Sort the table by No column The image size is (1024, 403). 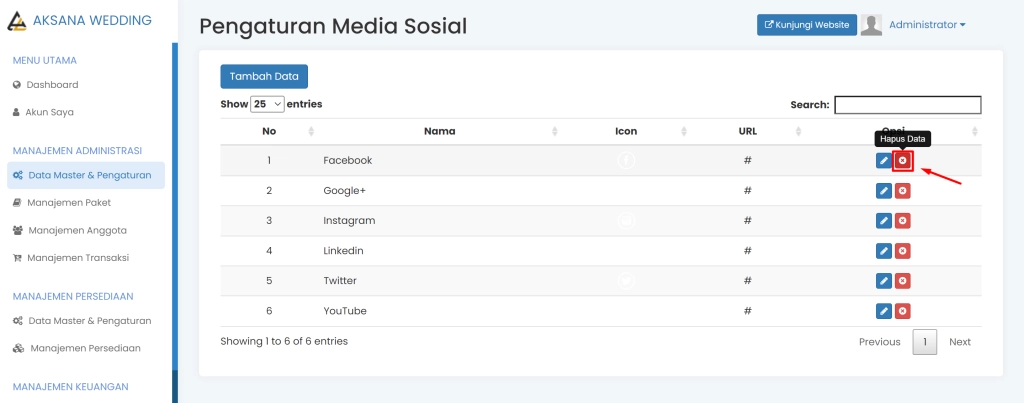pos(269,131)
